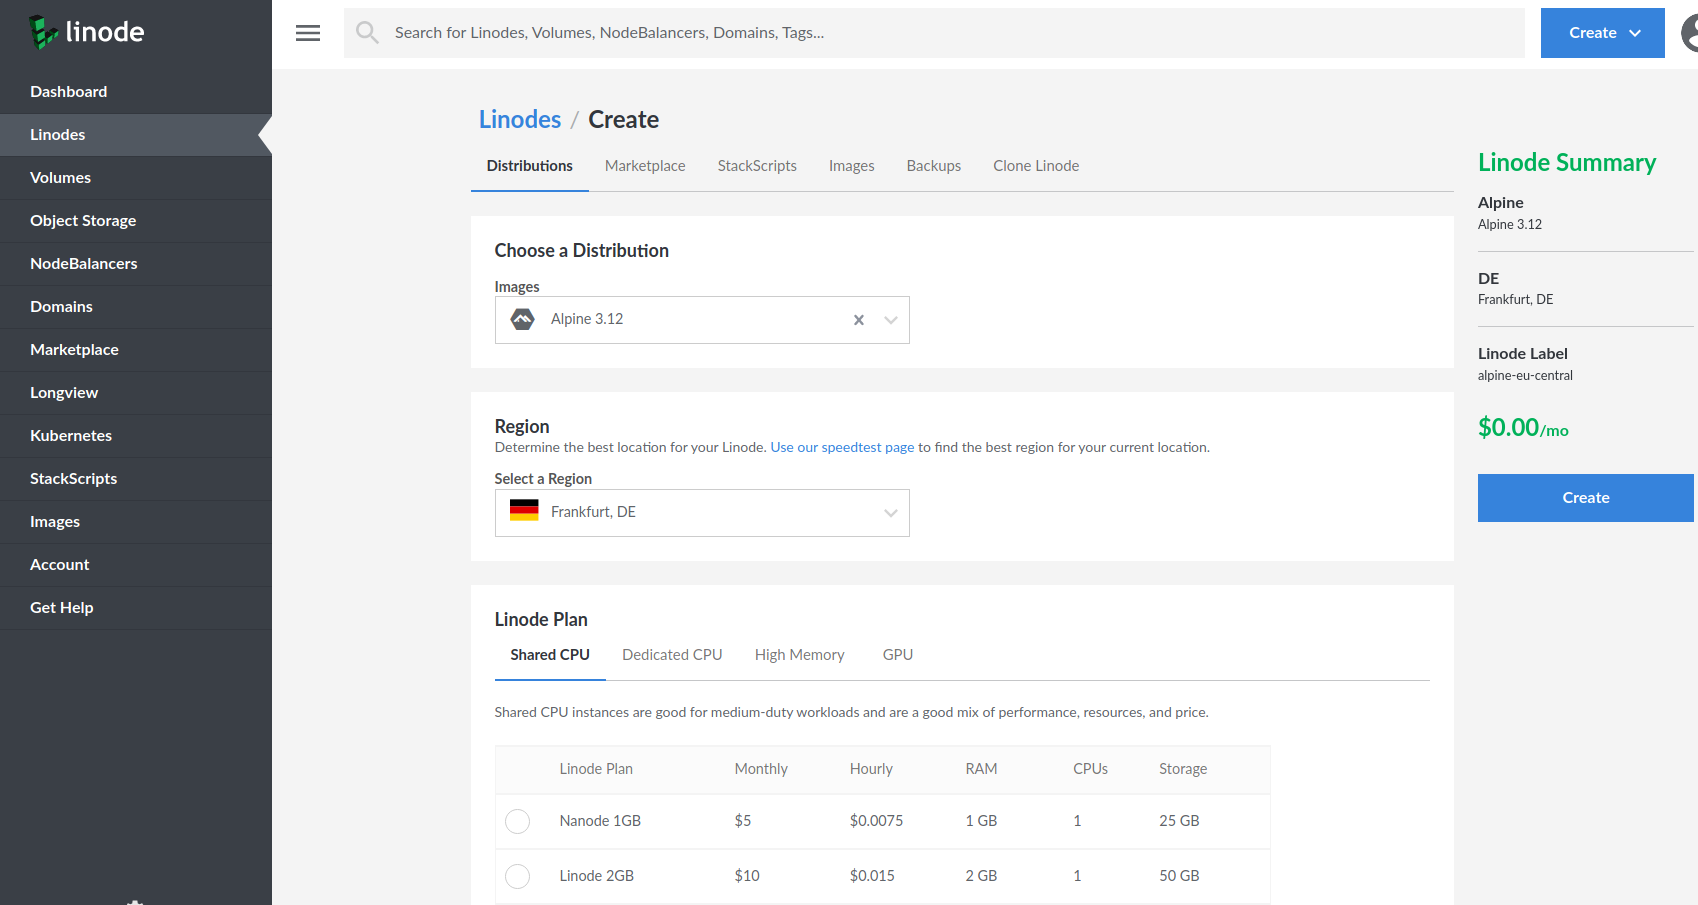This screenshot has height=905, width=1698.
Task: Open the top Create dropdown button
Action: click(1602, 33)
